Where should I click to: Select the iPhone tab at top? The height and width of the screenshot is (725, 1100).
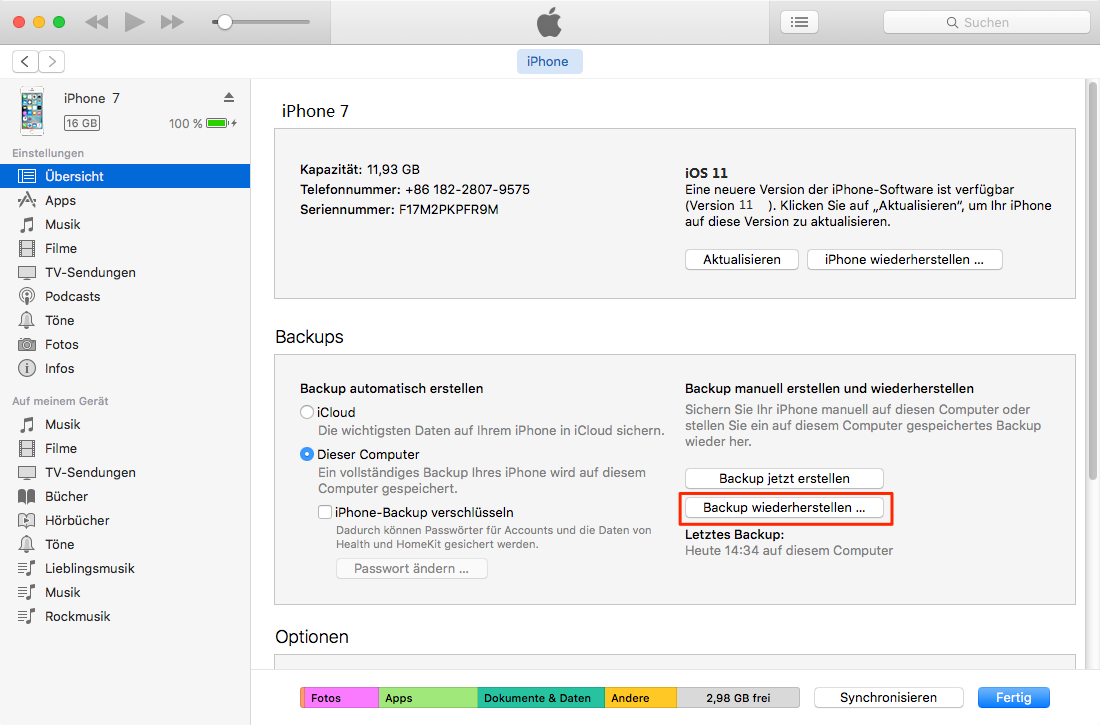pos(548,62)
